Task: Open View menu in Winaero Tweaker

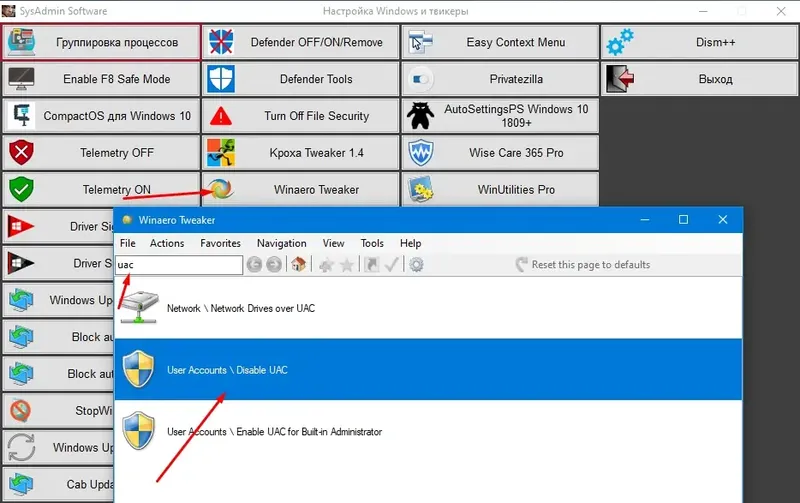Action: click(333, 243)
